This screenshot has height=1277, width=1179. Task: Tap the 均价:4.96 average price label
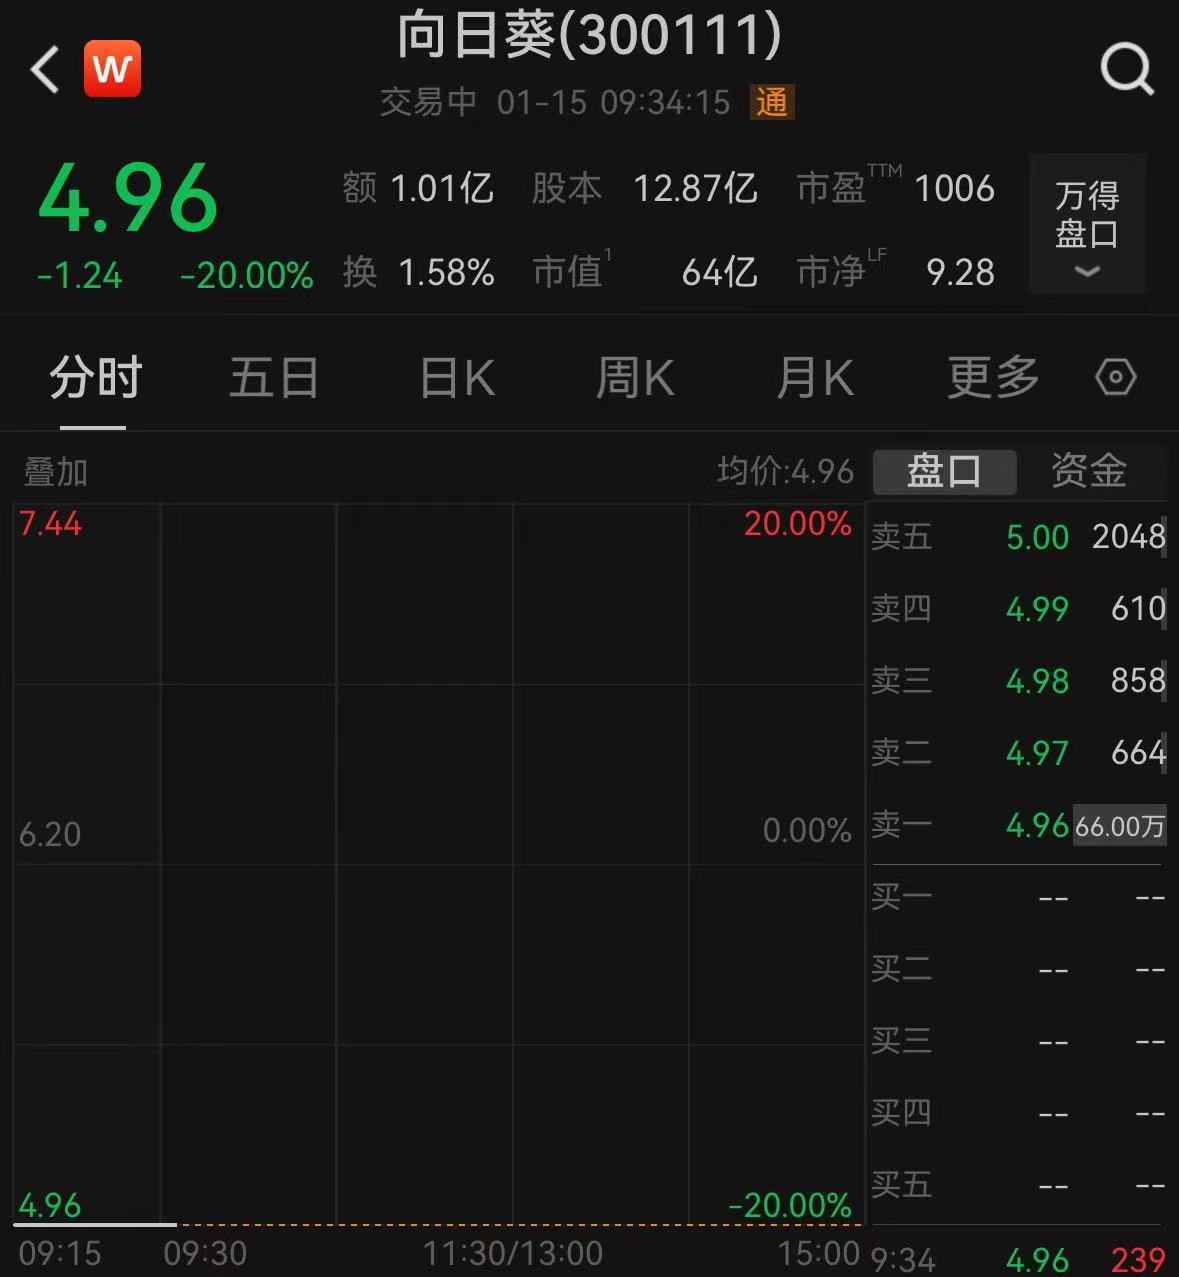(786, 471)
